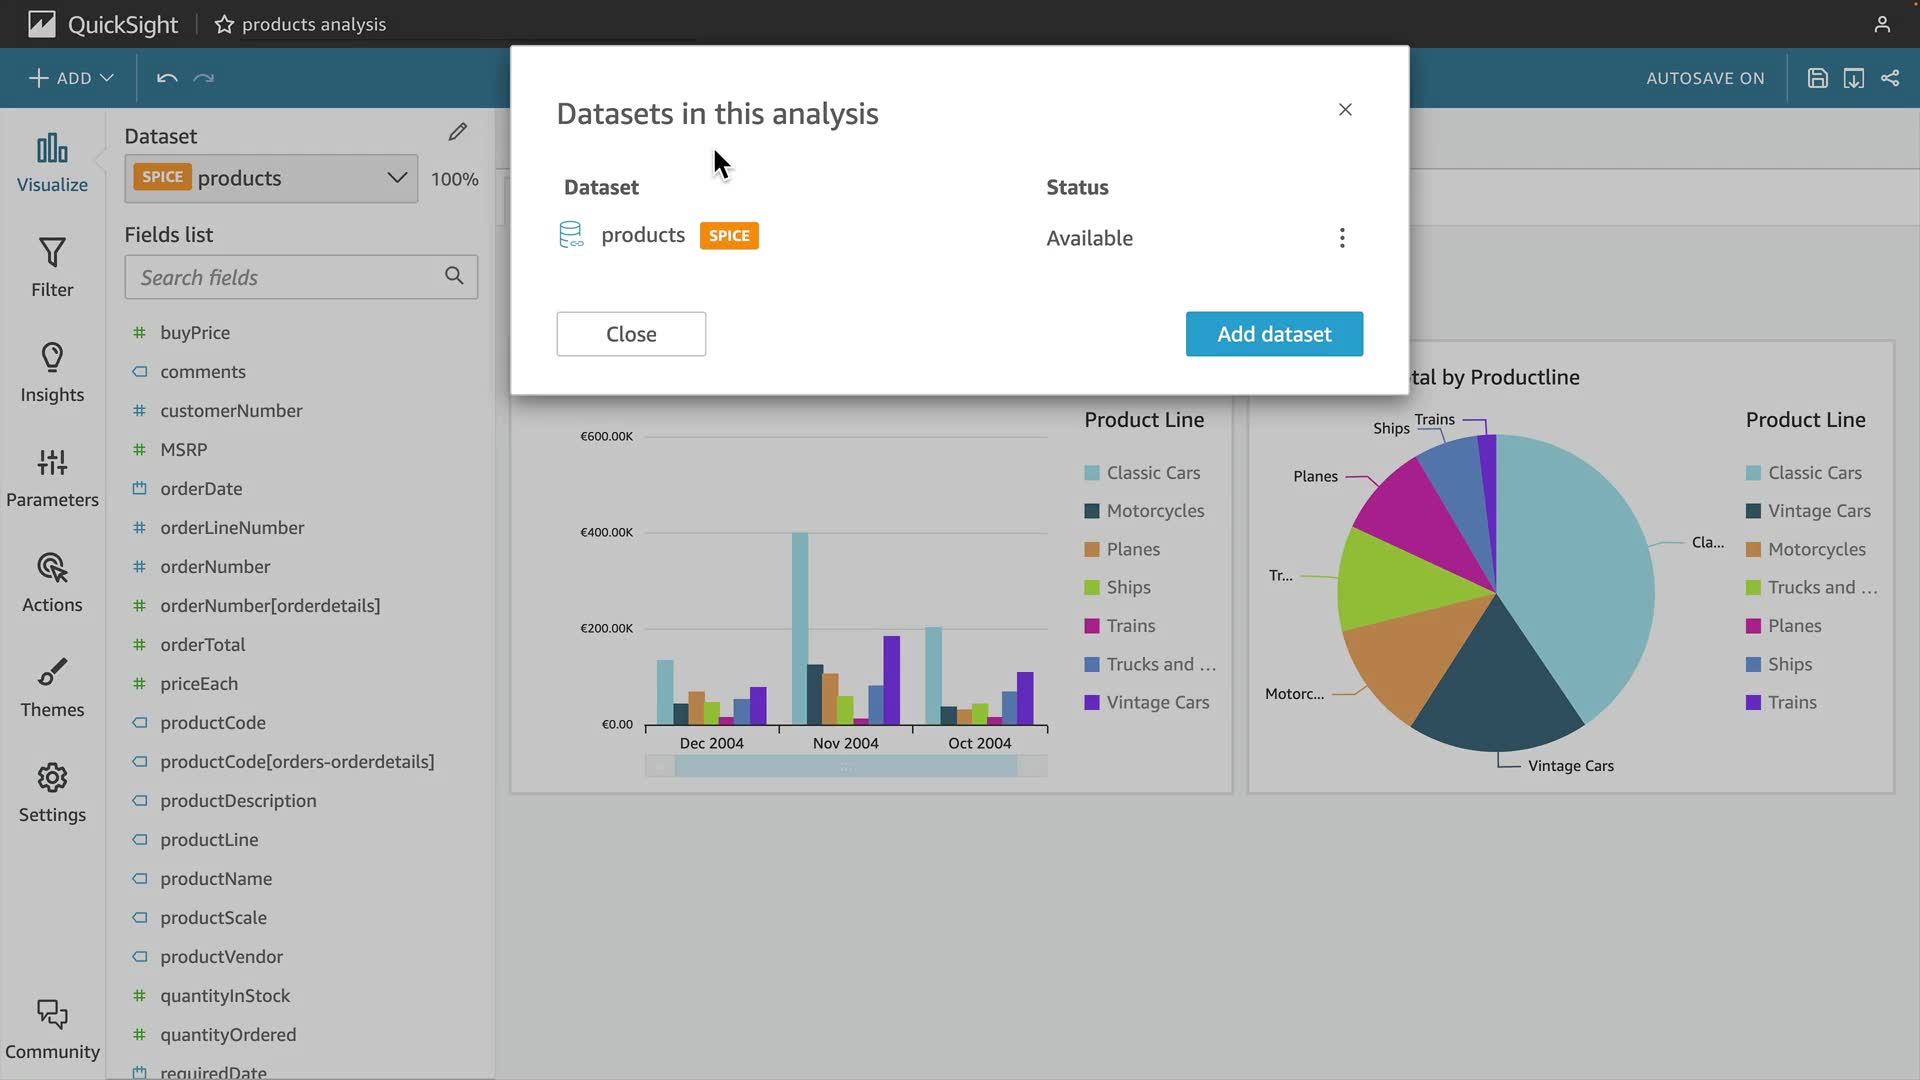The height and width of the screenshot is (1080, 1920).
Task: Open products dataset three-dot options menu
Action: [x=1342, y=238]
